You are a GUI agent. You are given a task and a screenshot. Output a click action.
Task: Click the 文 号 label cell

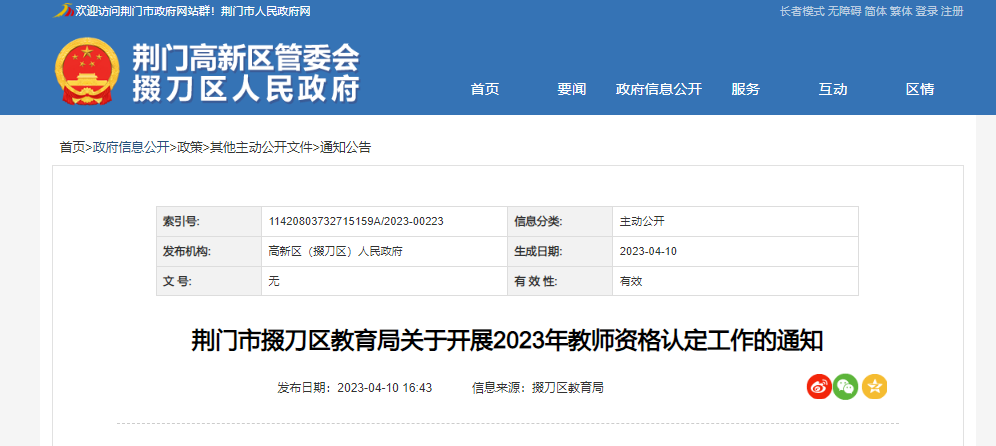click(x=209, y=281)
